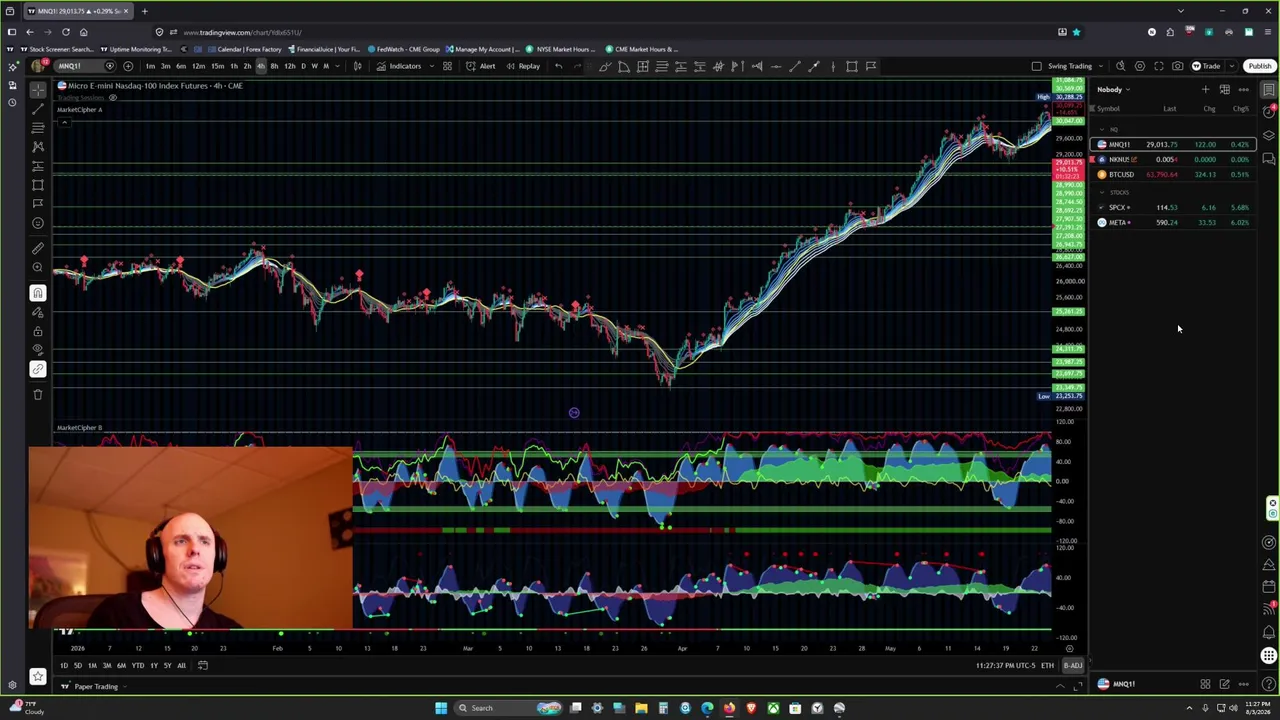Maximize the bottom trading panel
Viewport: 1280px width, 720px height.
(1077, 686)
